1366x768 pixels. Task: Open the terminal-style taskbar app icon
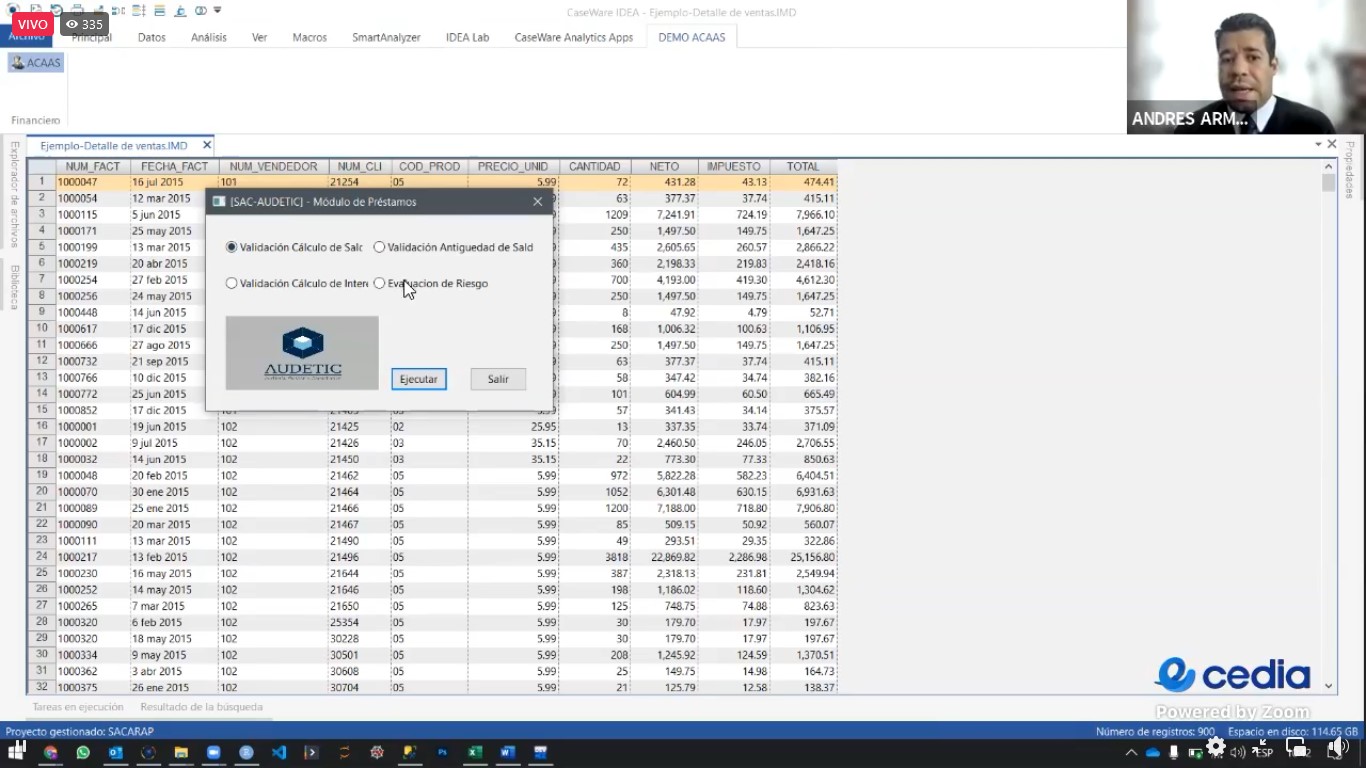311,752
